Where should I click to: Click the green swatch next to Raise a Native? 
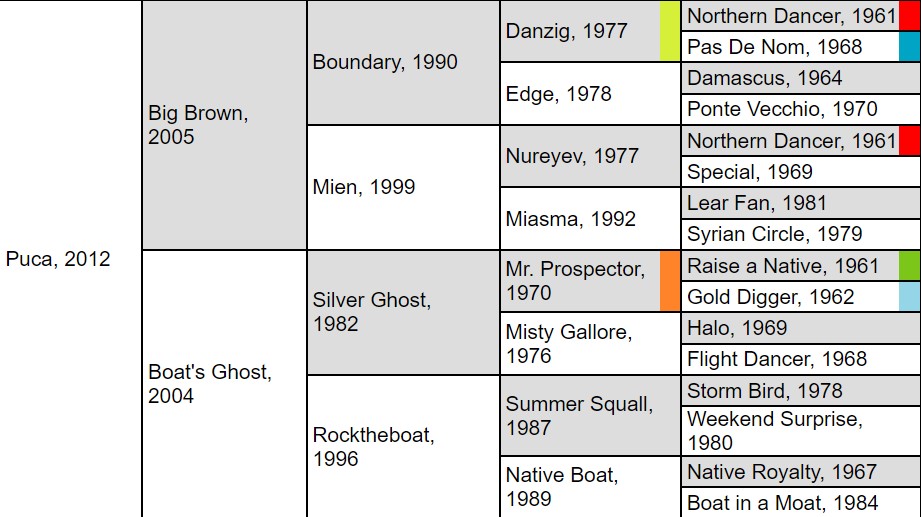click(910, 266)
